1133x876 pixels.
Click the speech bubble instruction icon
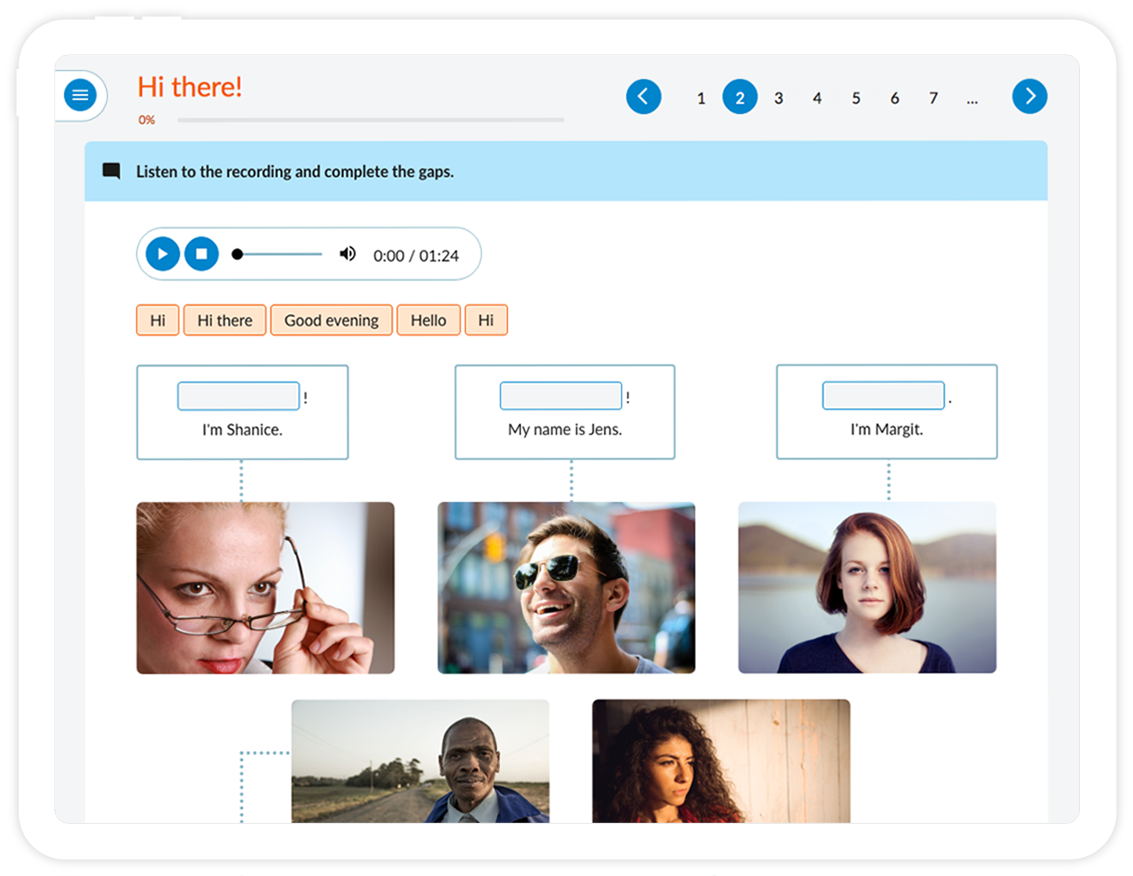[x=112, y=171]
